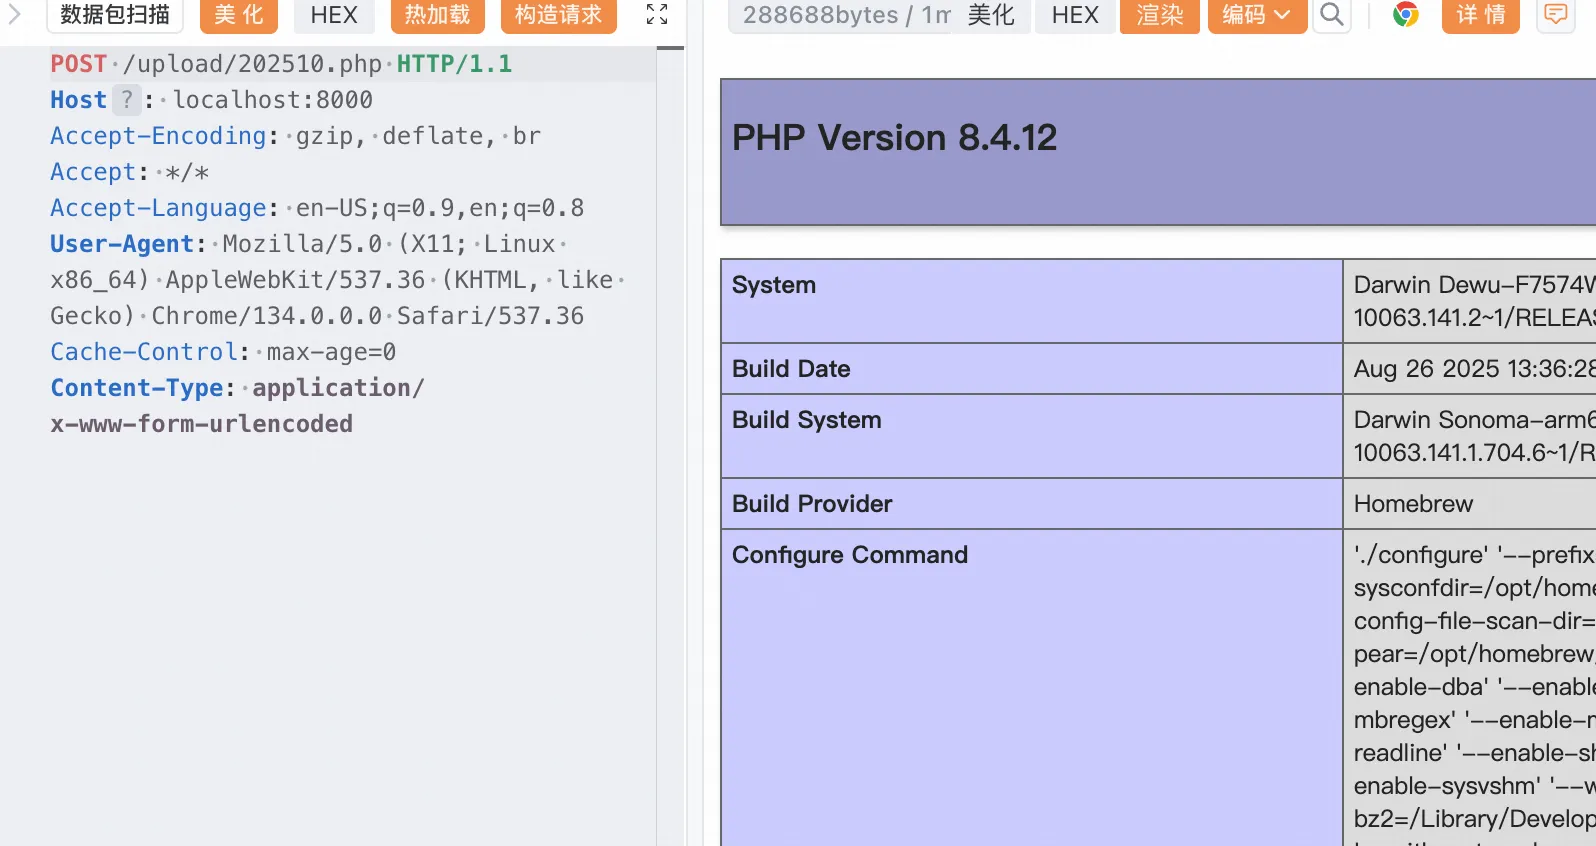Open the 数据包扫描 packet scan menu

coord(115,15)
